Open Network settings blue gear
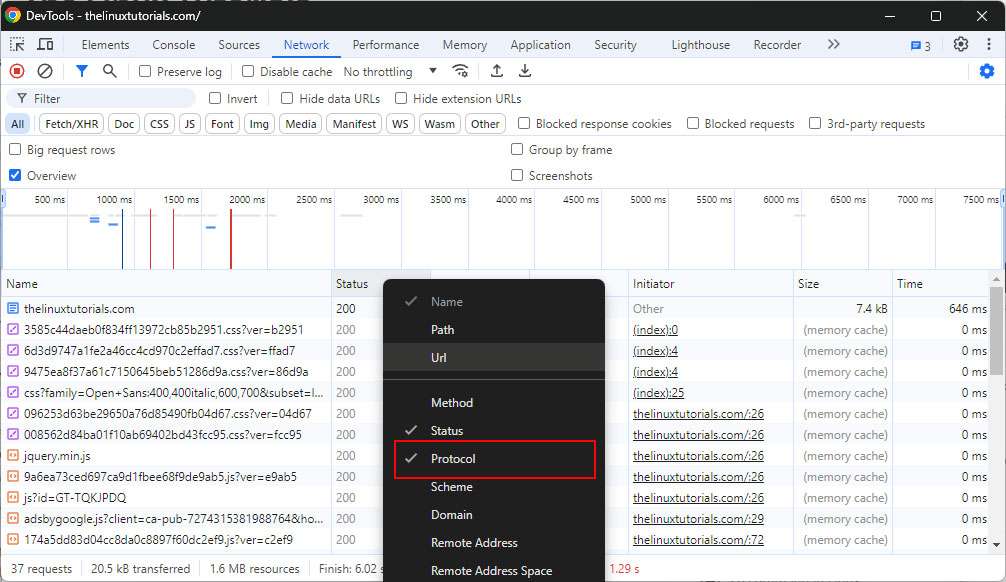The image size is (1006, 582). click(987, 71)
